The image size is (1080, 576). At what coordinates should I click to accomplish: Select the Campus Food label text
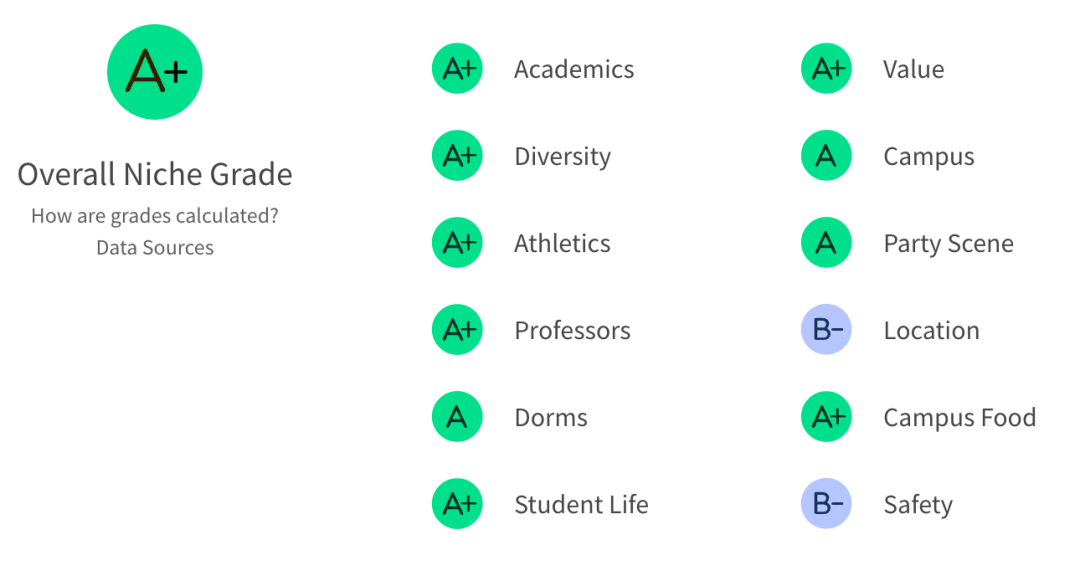pyautogui.click(x=959, y=417)
